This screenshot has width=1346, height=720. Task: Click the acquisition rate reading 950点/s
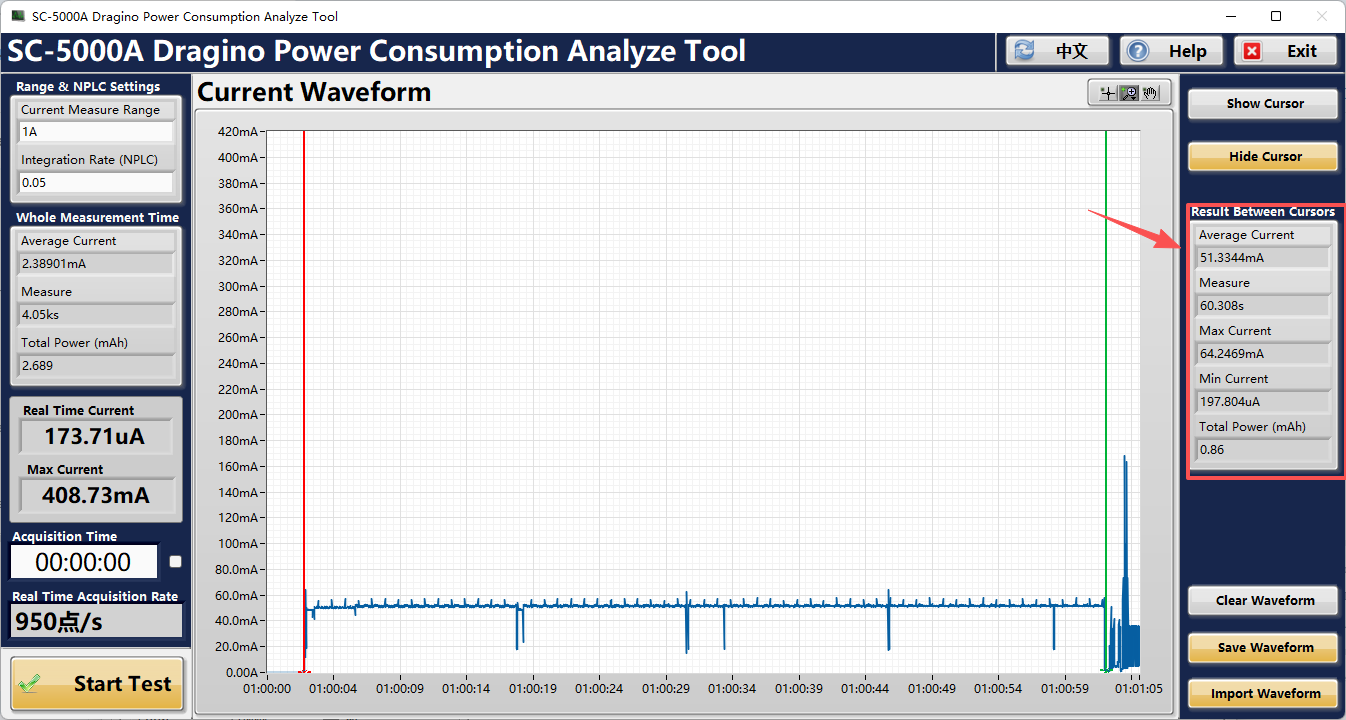tap(96, 622)
